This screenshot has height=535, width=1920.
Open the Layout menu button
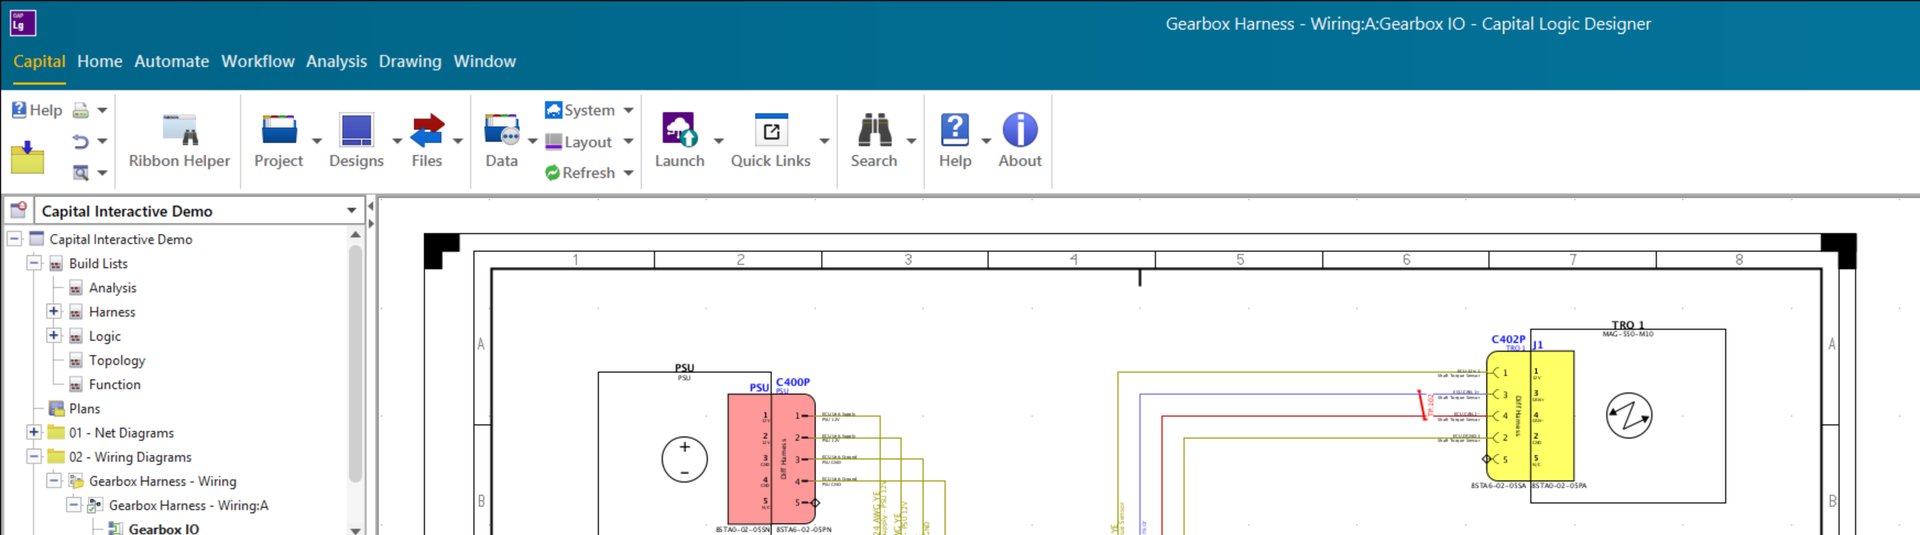click(589, 142)
